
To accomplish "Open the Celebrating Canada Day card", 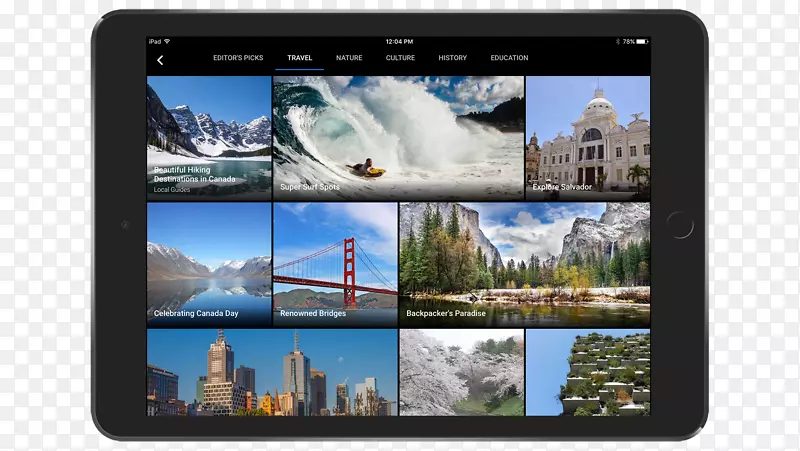I will pos(209,264).
